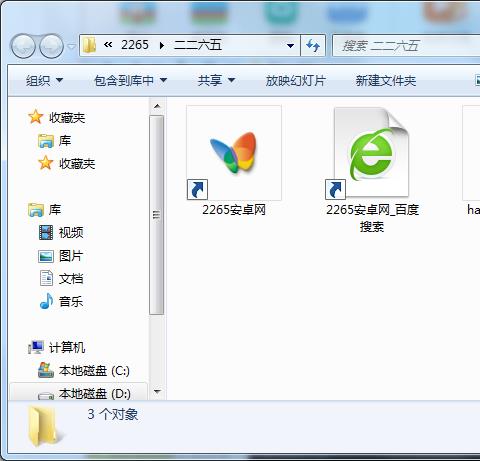Open the recent pages dropdown arrow
480x461 pixels.
71,46
